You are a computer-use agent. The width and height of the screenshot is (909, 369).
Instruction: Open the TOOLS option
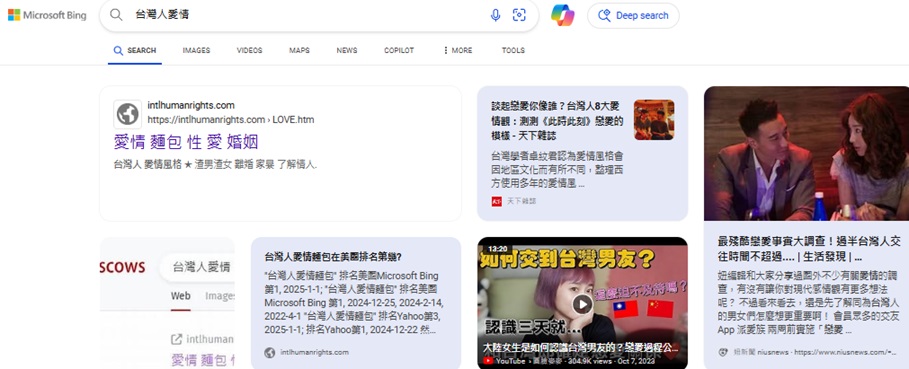tap(513, 50)
